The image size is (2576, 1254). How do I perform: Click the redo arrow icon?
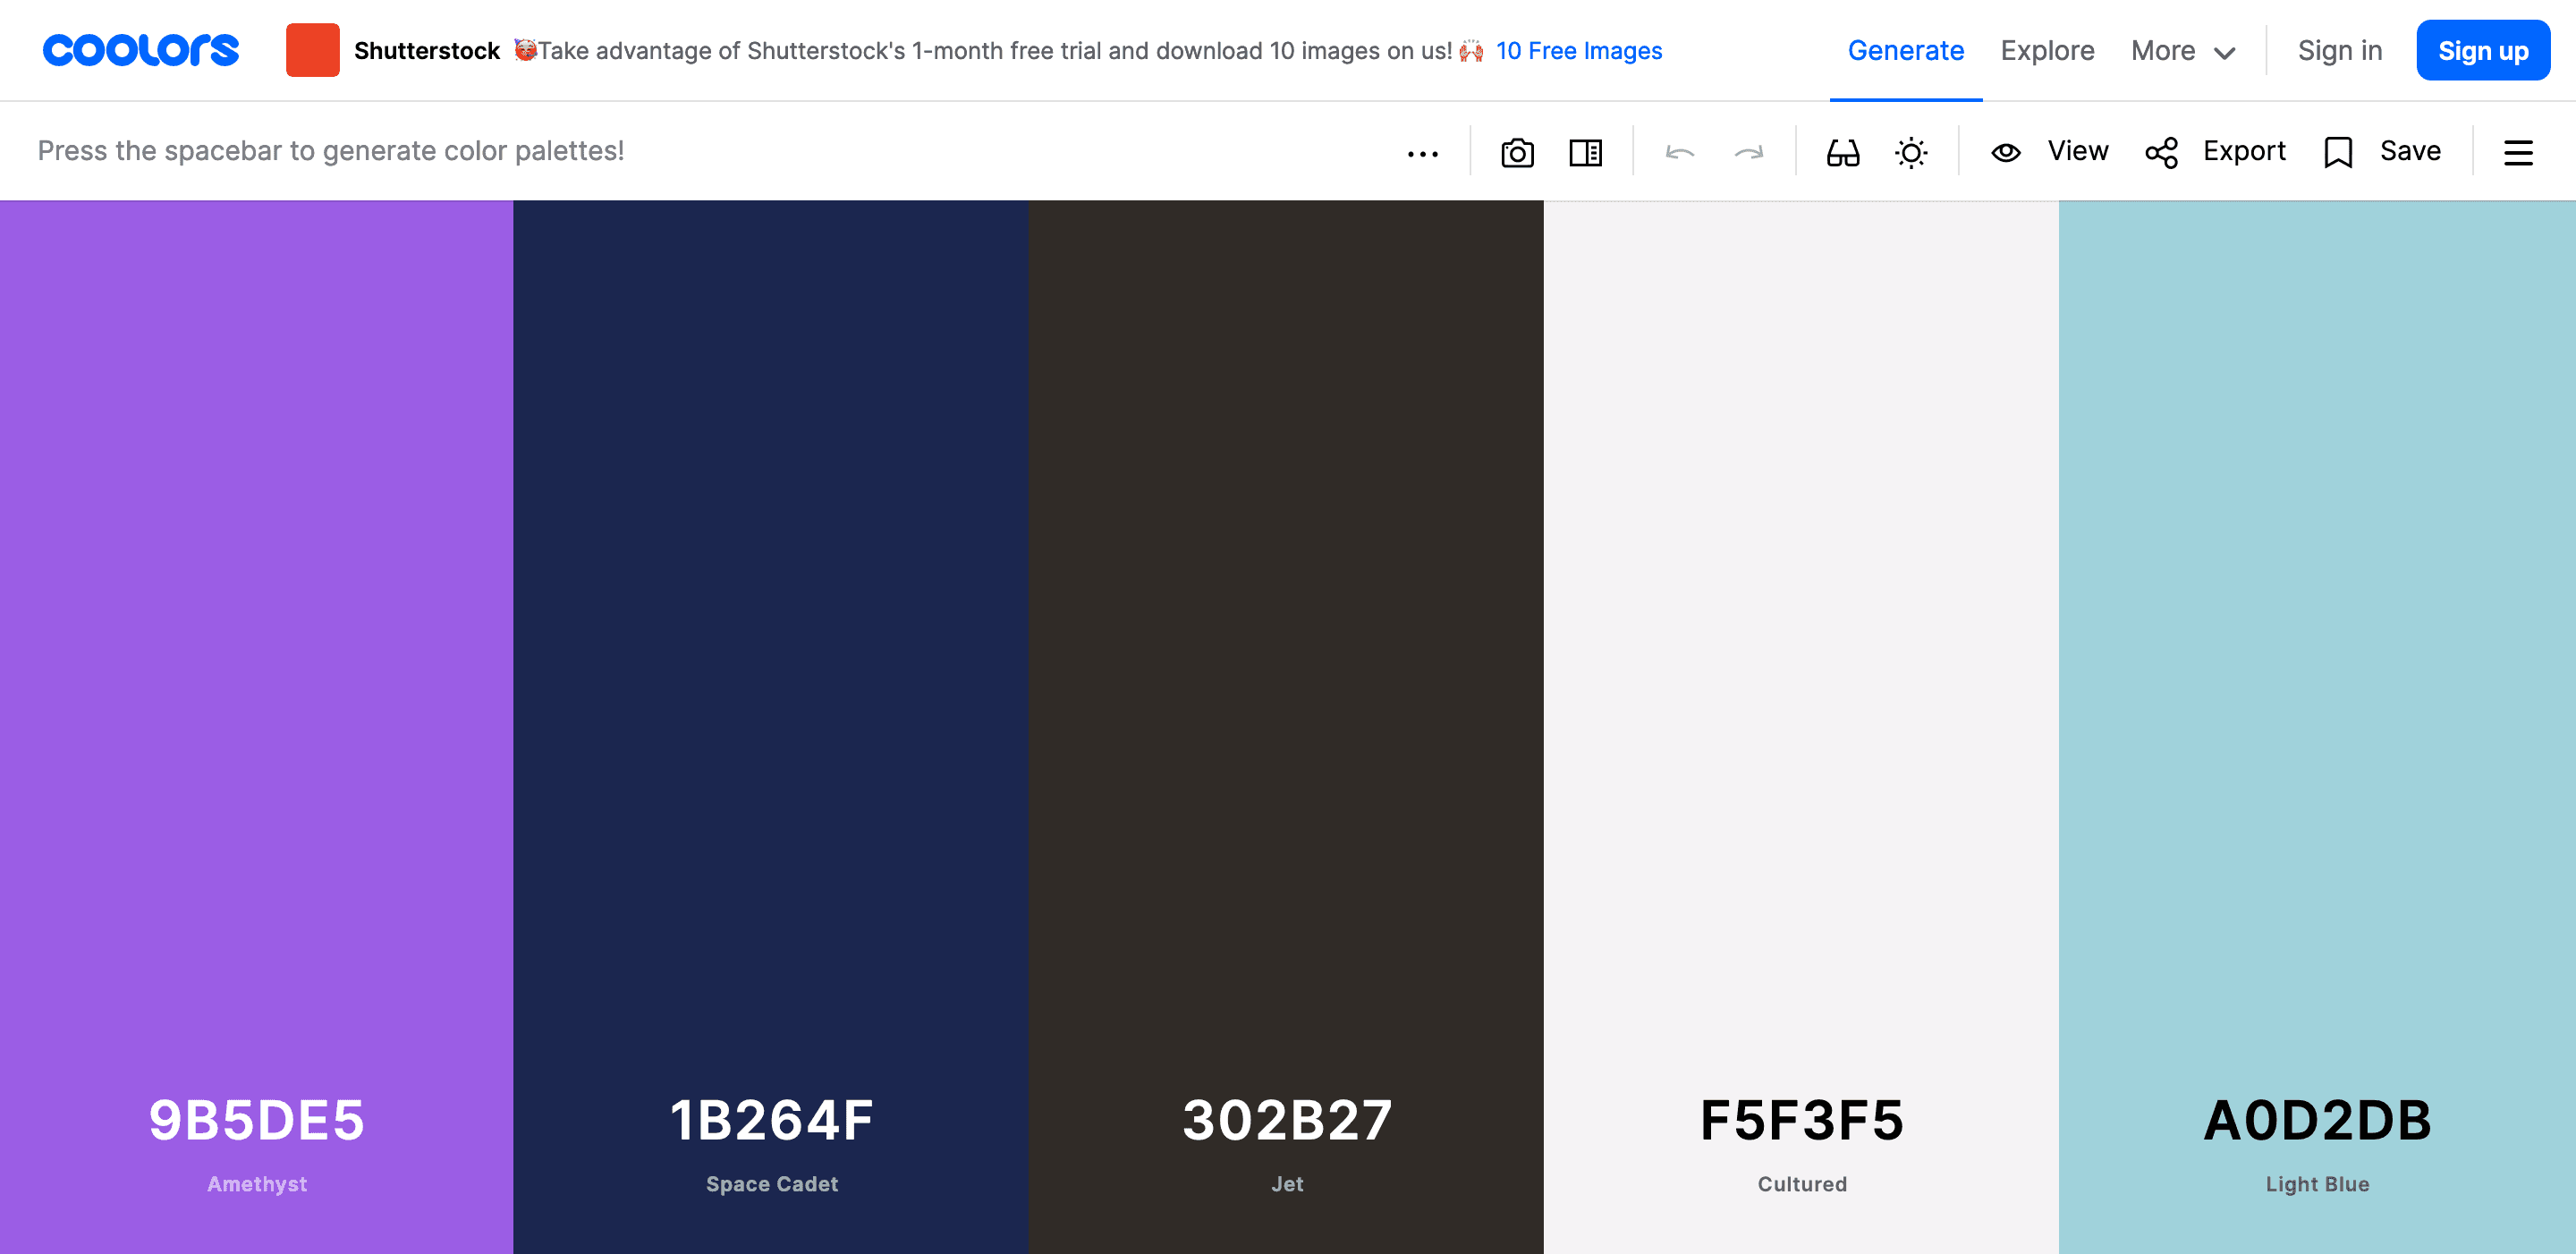pyautogui.click(x=1748, y=152)
